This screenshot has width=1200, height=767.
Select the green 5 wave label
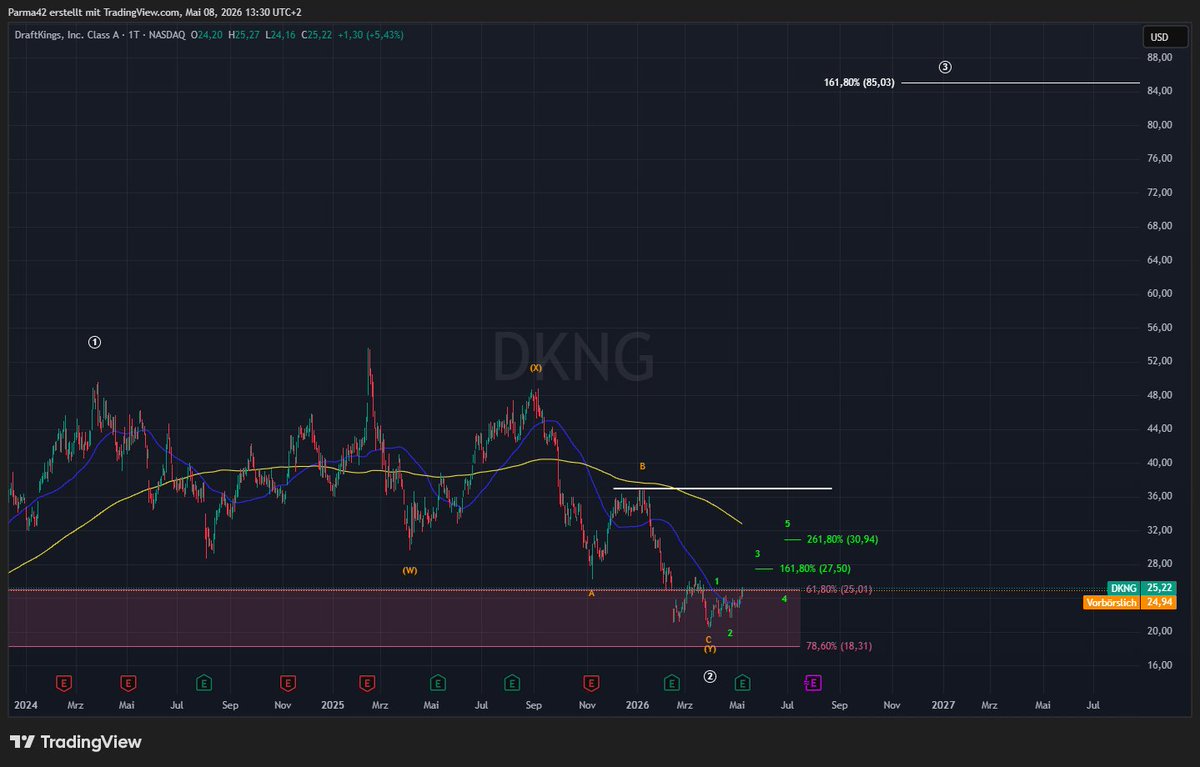click(x=788, y=523)
